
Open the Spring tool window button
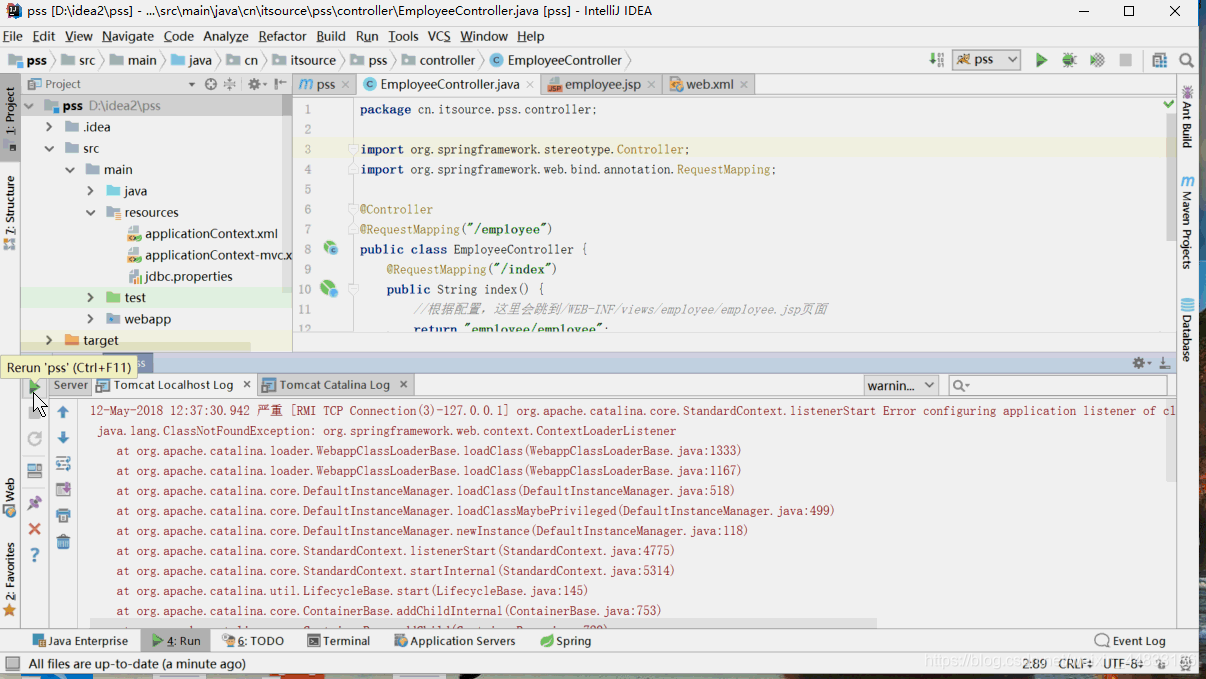[565, 641]
